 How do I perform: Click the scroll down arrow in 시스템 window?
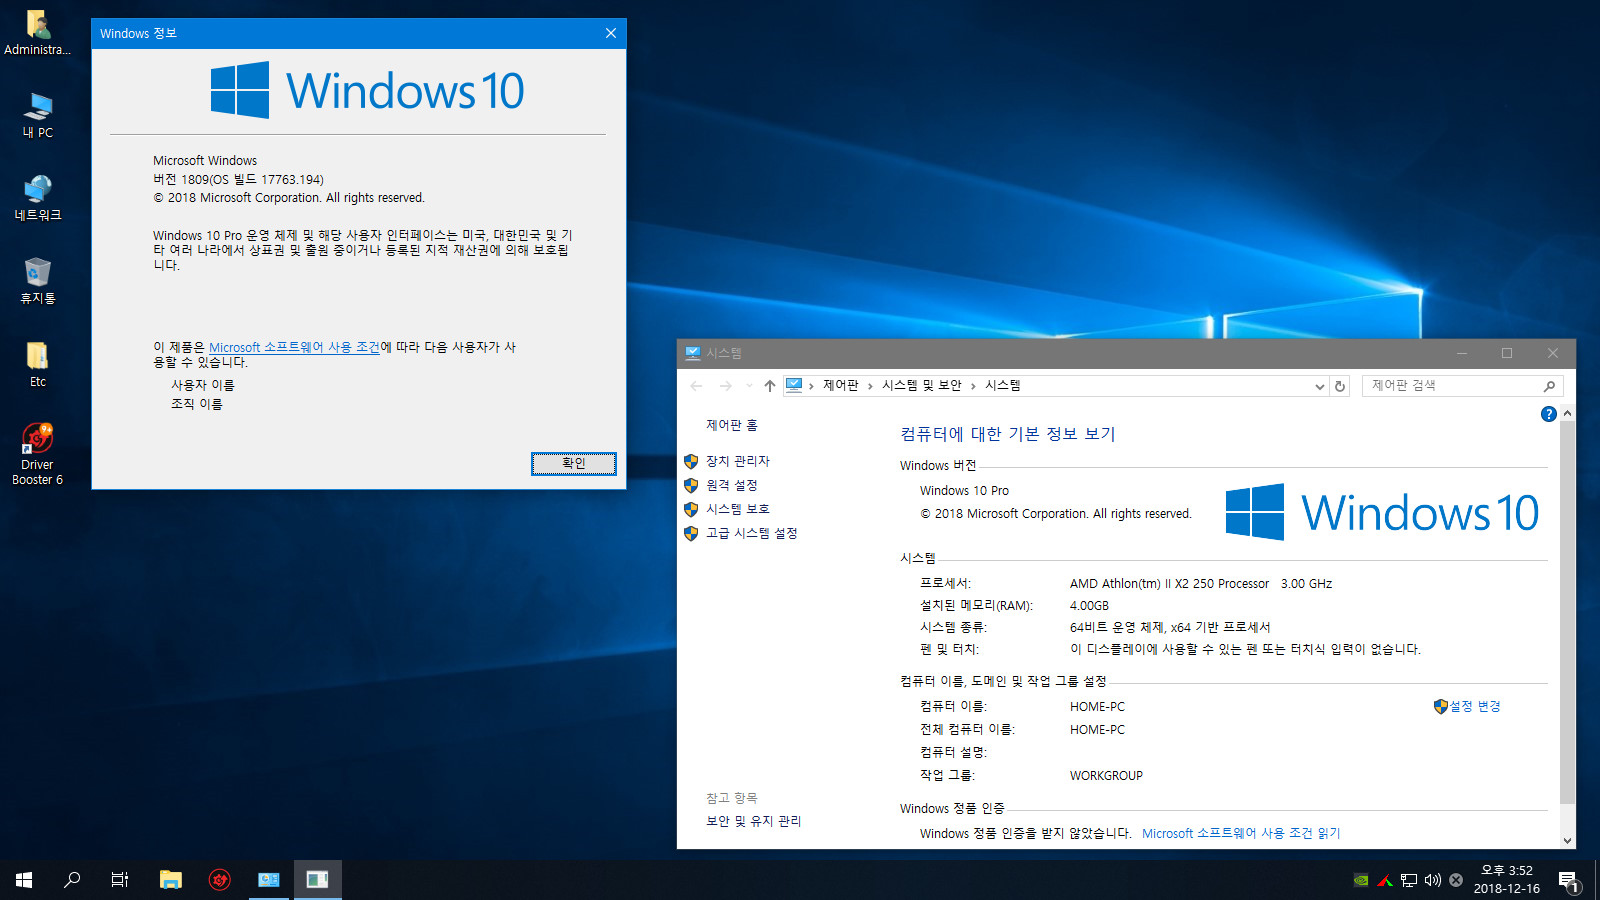1567,840
